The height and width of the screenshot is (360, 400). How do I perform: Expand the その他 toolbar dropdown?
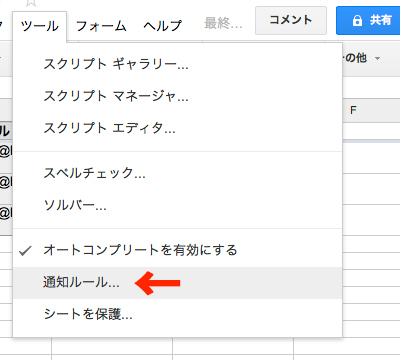362,58
